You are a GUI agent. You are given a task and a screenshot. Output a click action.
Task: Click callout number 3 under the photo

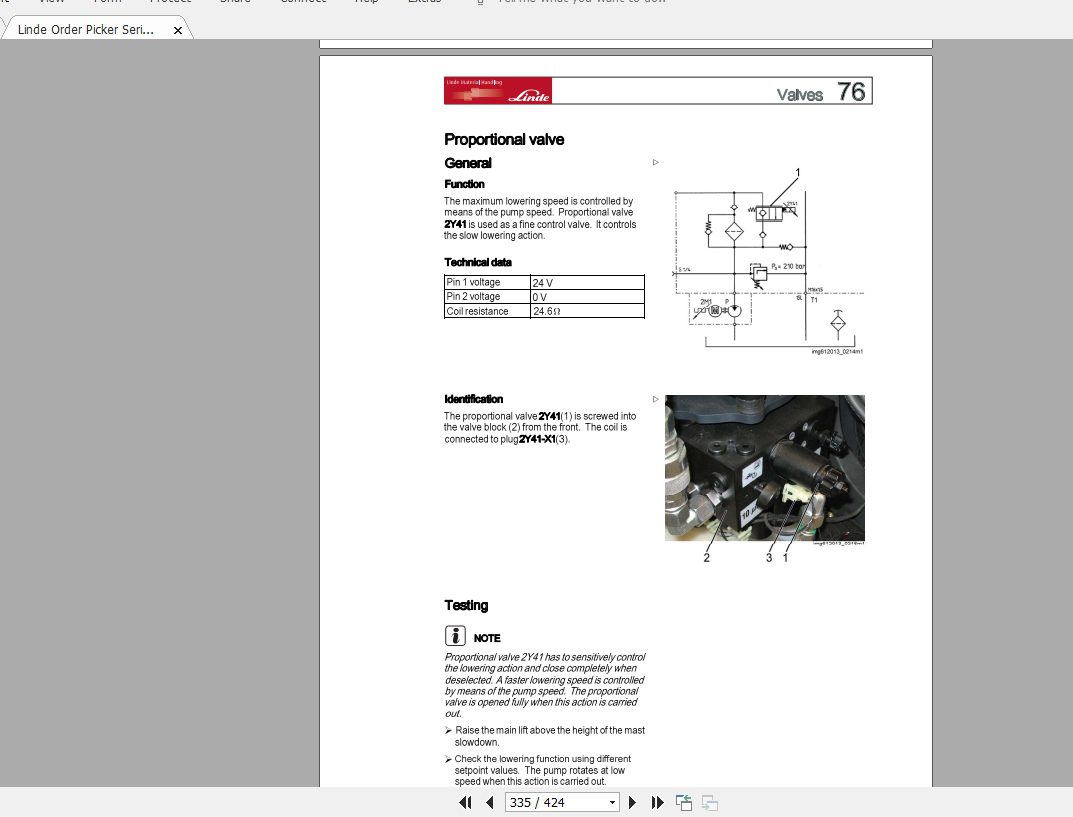point(768,558)
